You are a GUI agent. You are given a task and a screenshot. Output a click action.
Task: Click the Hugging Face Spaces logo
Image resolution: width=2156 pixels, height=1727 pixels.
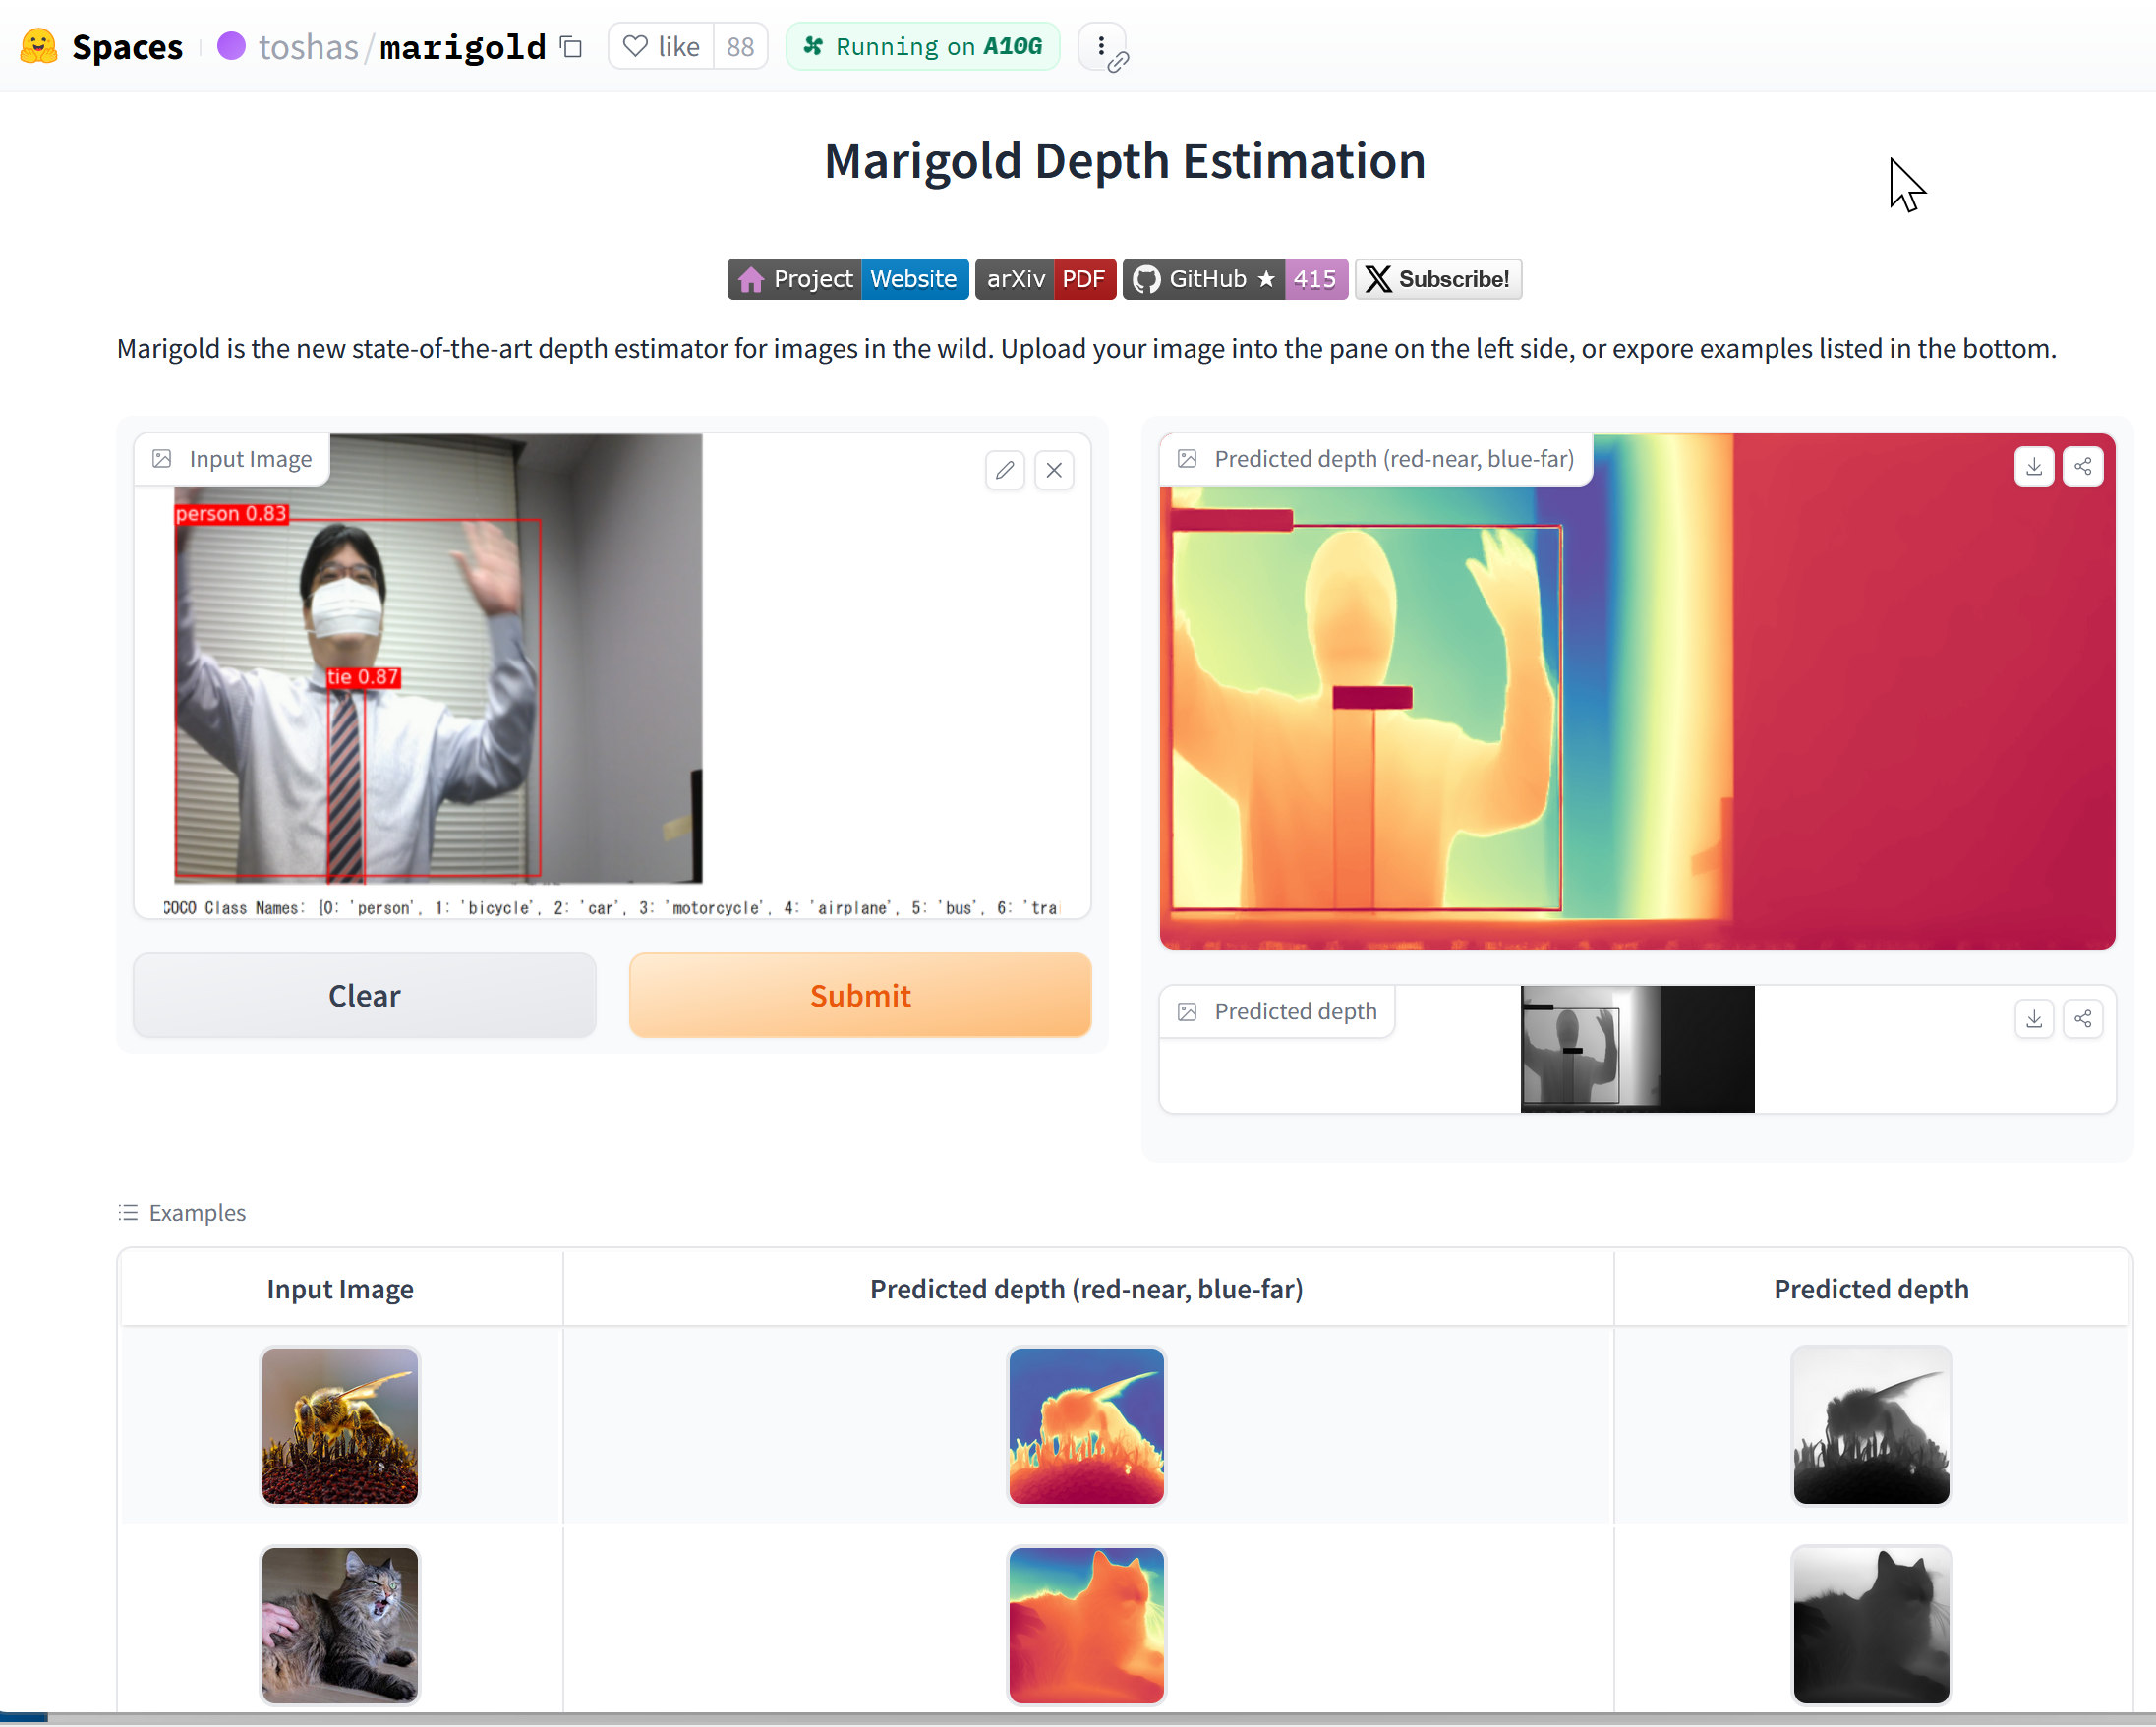[x=39, y=47]
